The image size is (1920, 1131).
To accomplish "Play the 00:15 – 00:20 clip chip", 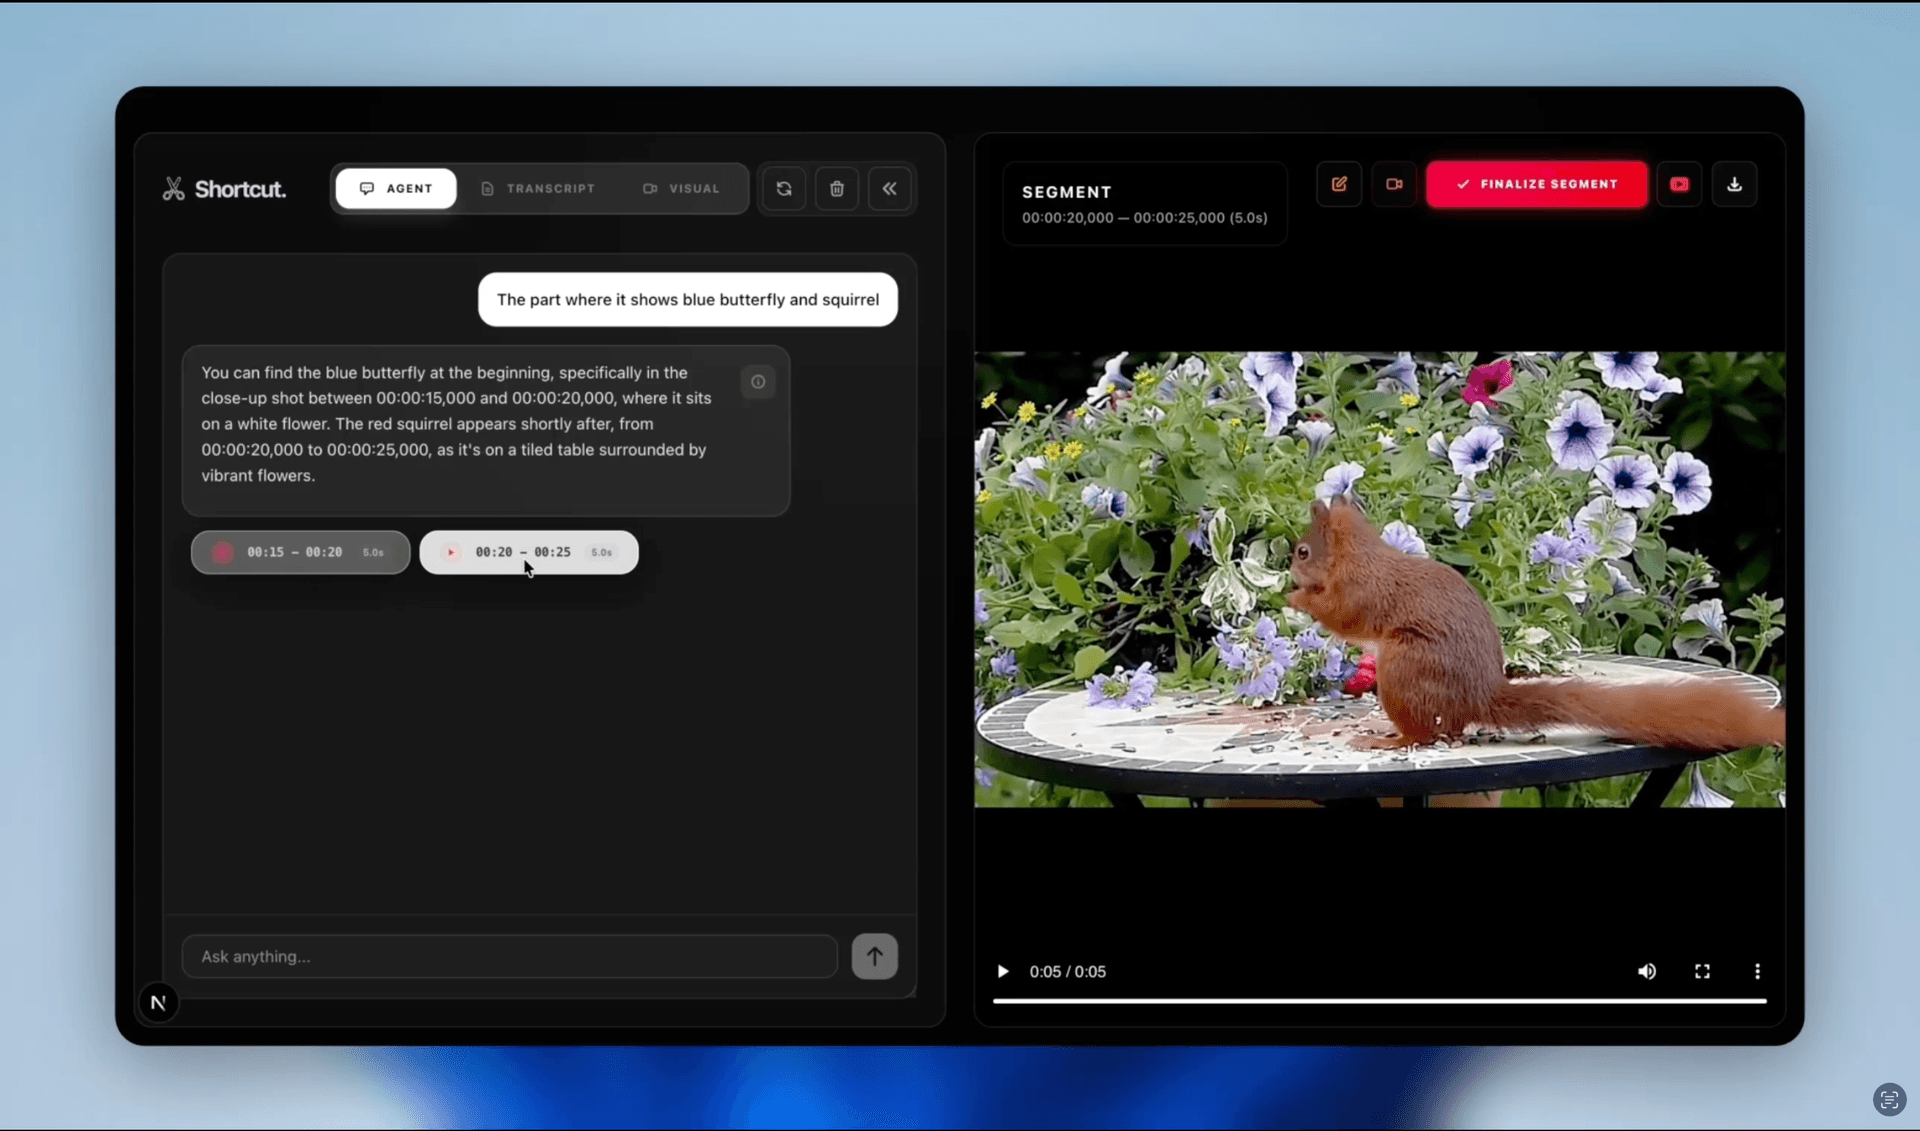I will 300,552.
